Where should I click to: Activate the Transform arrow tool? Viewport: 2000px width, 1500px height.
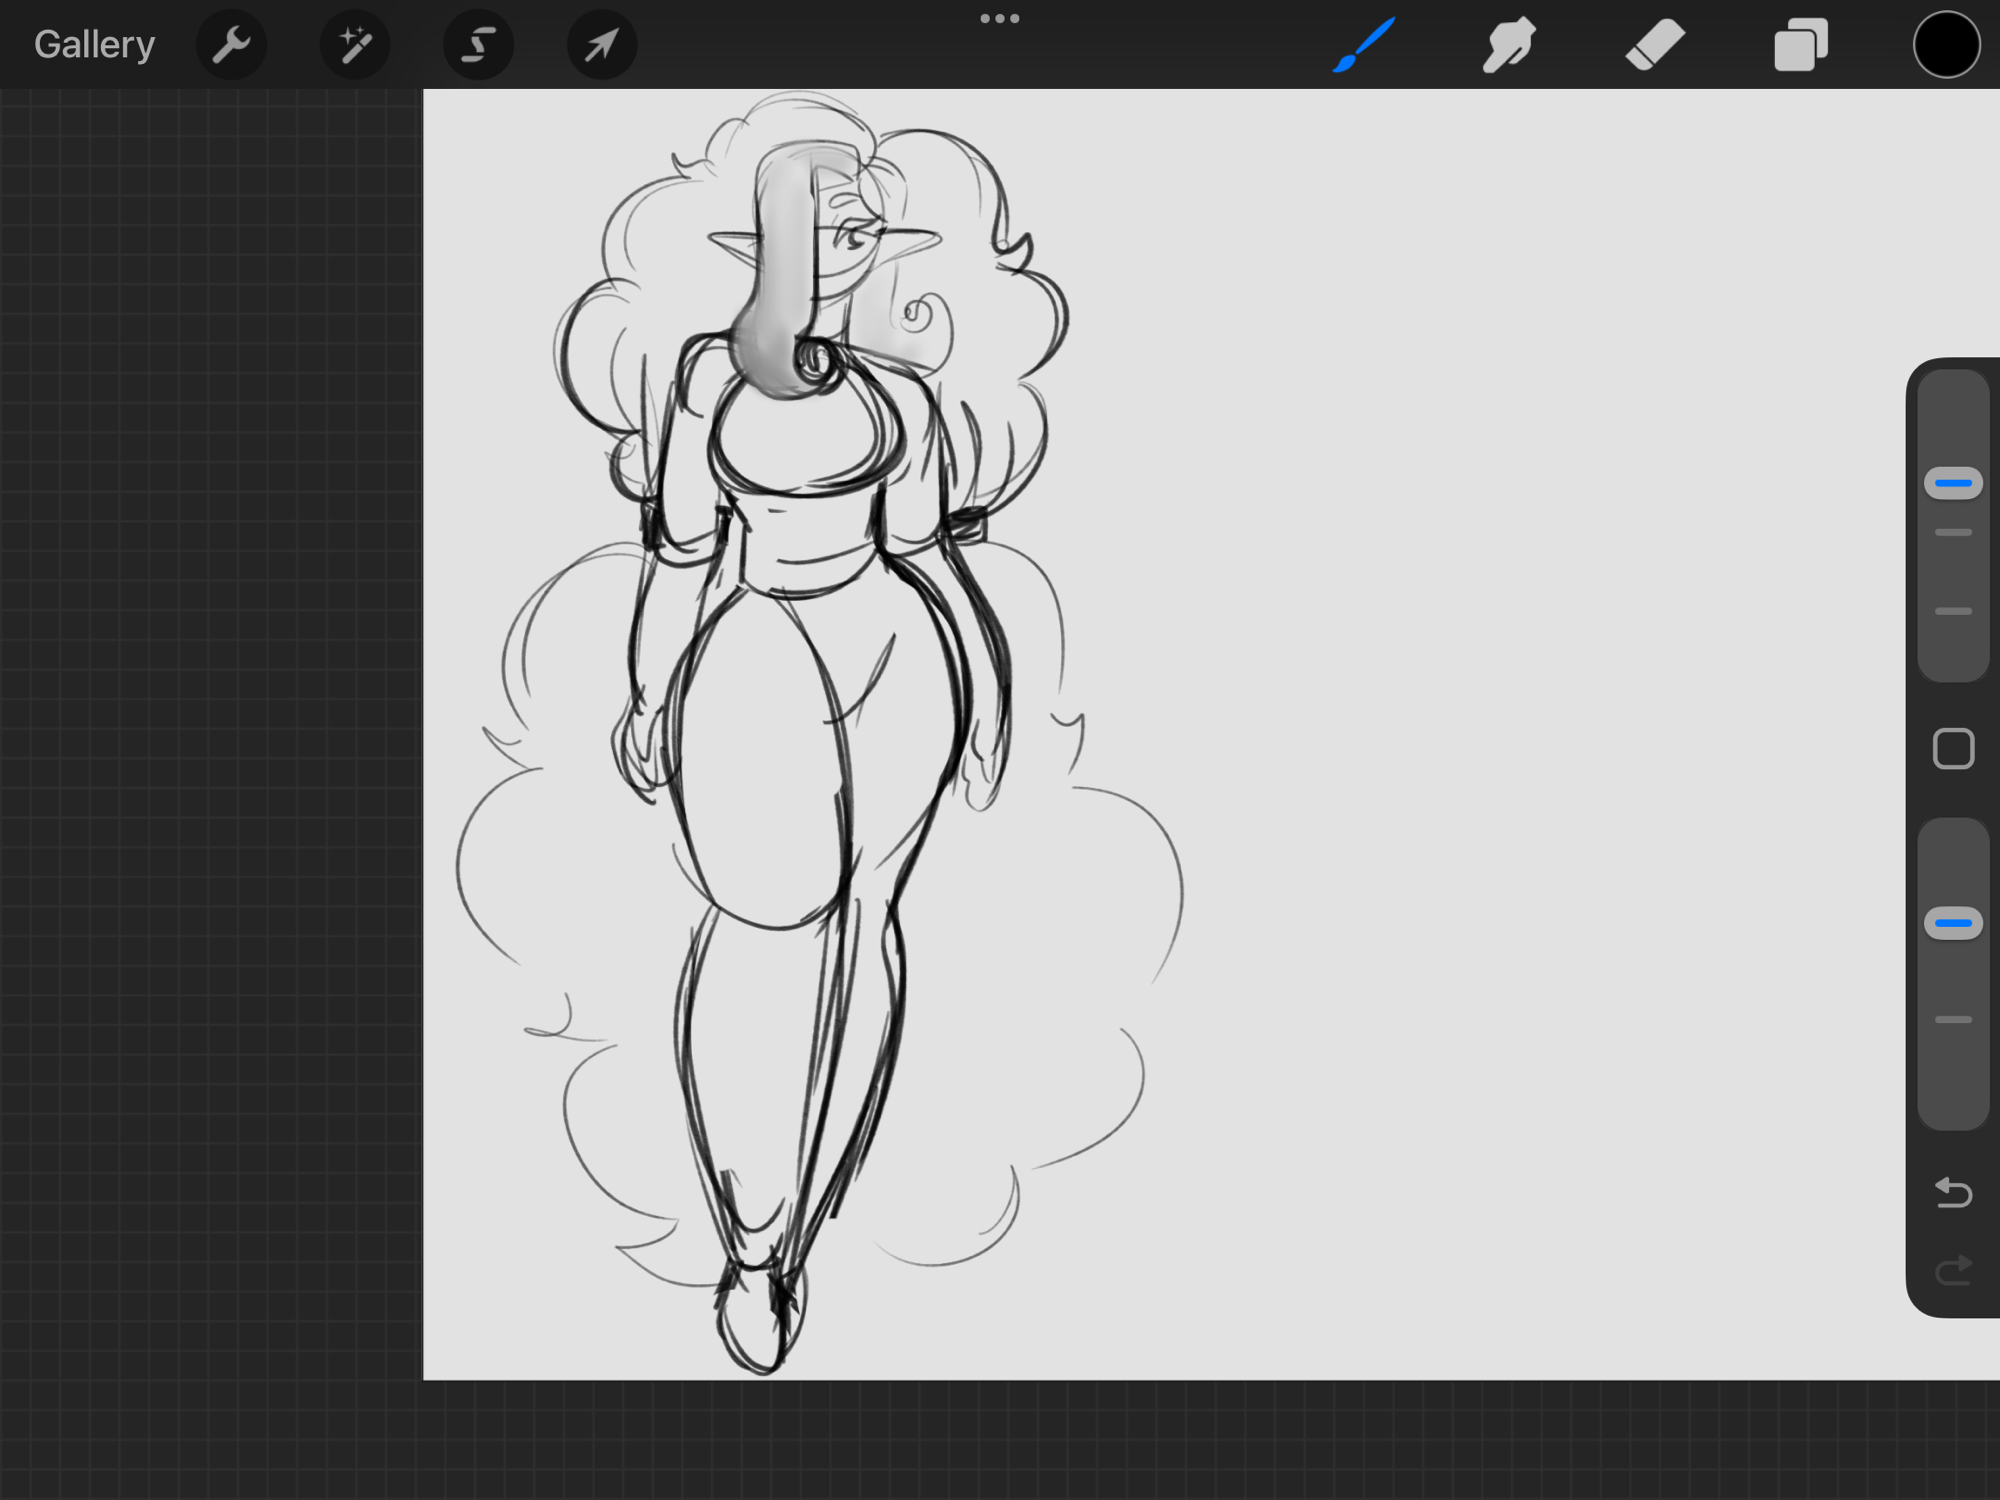[602, 45]
